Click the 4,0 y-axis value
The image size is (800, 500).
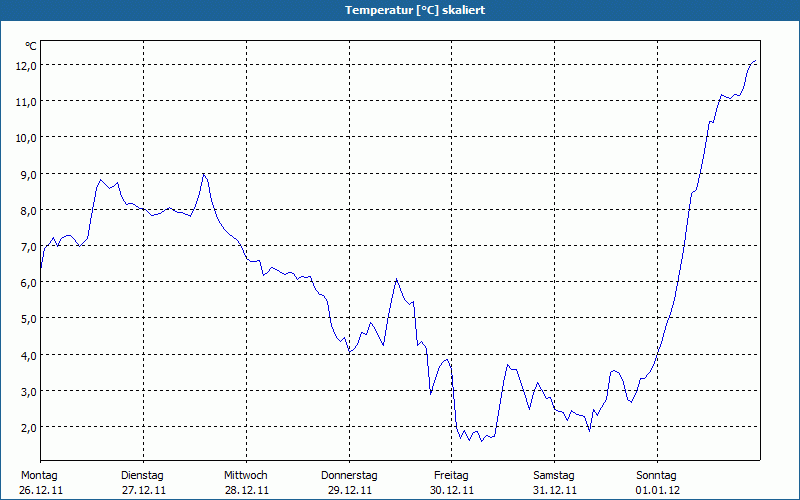(29, 355)
